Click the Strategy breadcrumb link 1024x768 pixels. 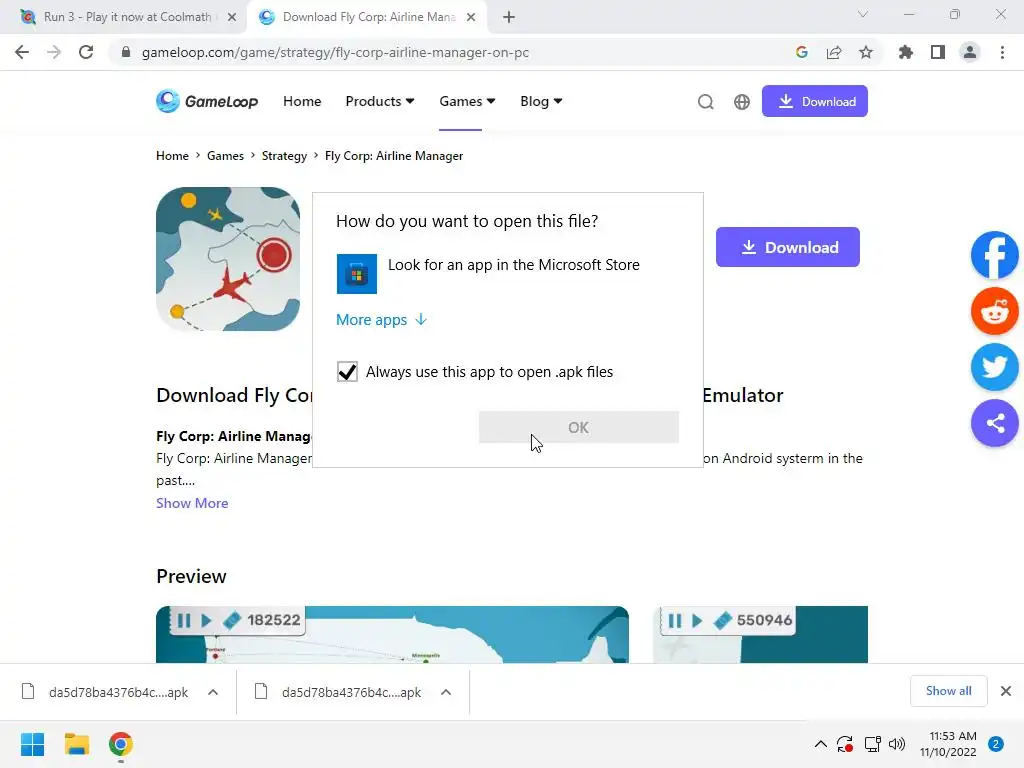click(284, 155)
